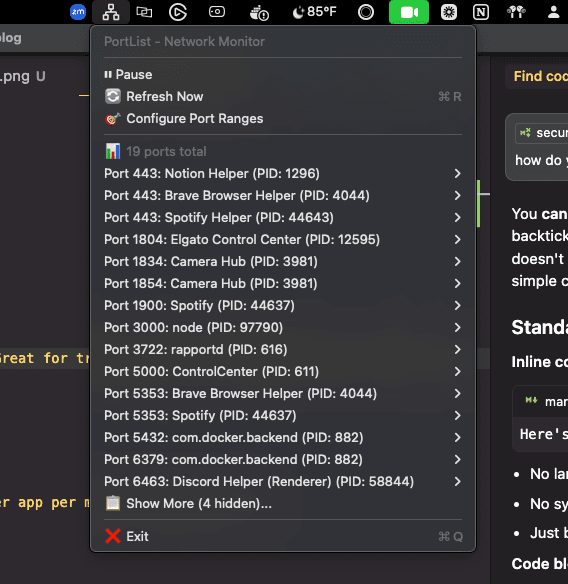Select Port 5432: com.docker.backend entry
This screenshot has width=568, height=584.
coord(283,437)
